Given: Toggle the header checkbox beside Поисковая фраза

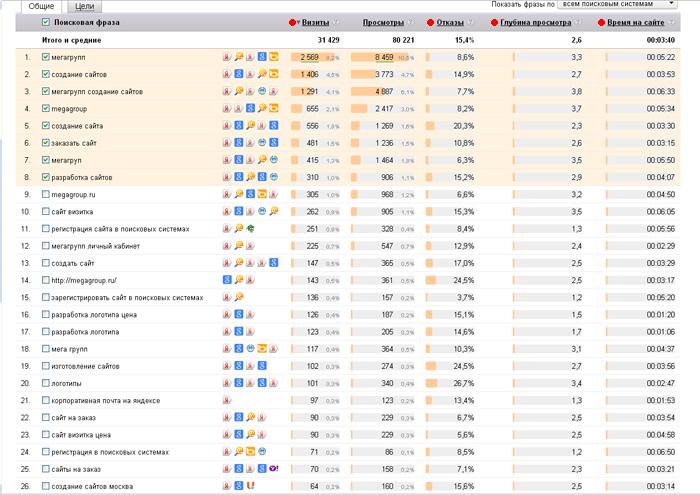Looking at the screenshot, I should pyautogui.click(x=46, y=22).
